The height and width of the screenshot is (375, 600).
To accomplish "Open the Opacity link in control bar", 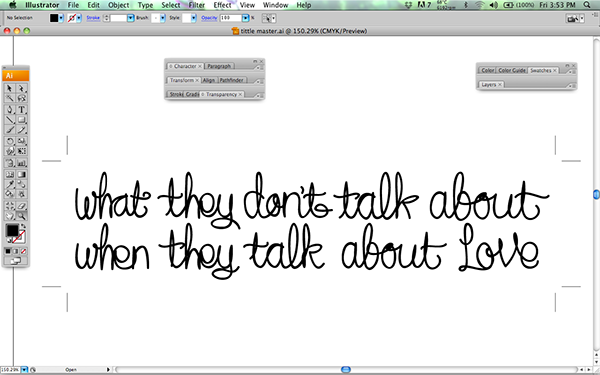I will 209,18.
